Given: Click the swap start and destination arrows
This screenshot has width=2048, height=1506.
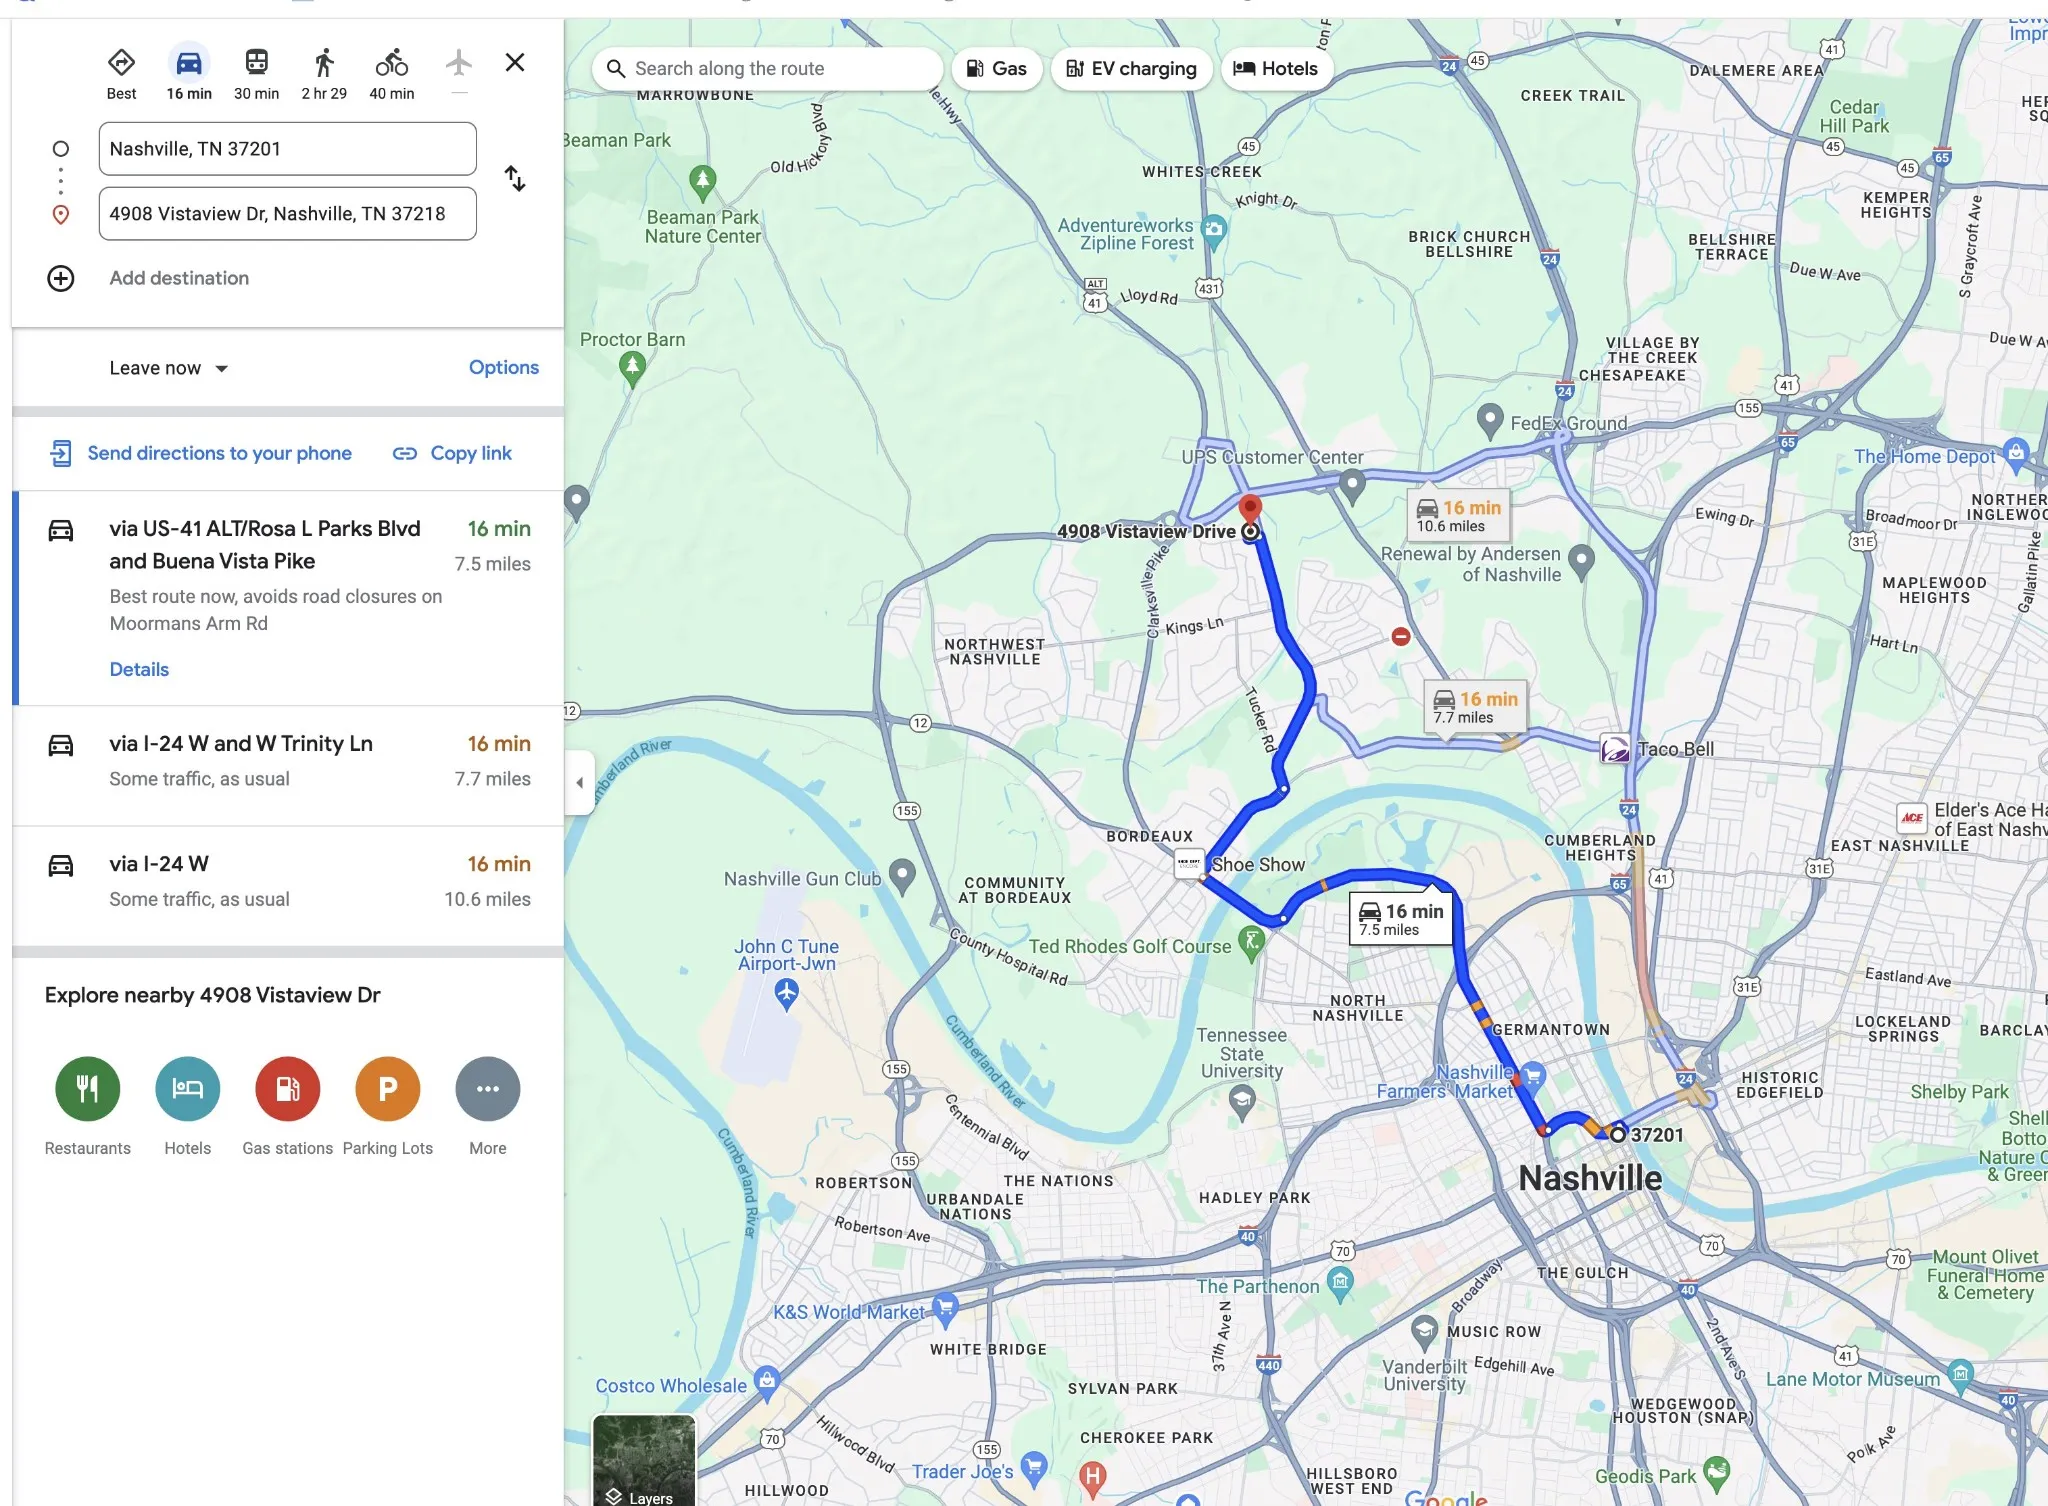Looking at the screenshot, I should tap(515, 179).
